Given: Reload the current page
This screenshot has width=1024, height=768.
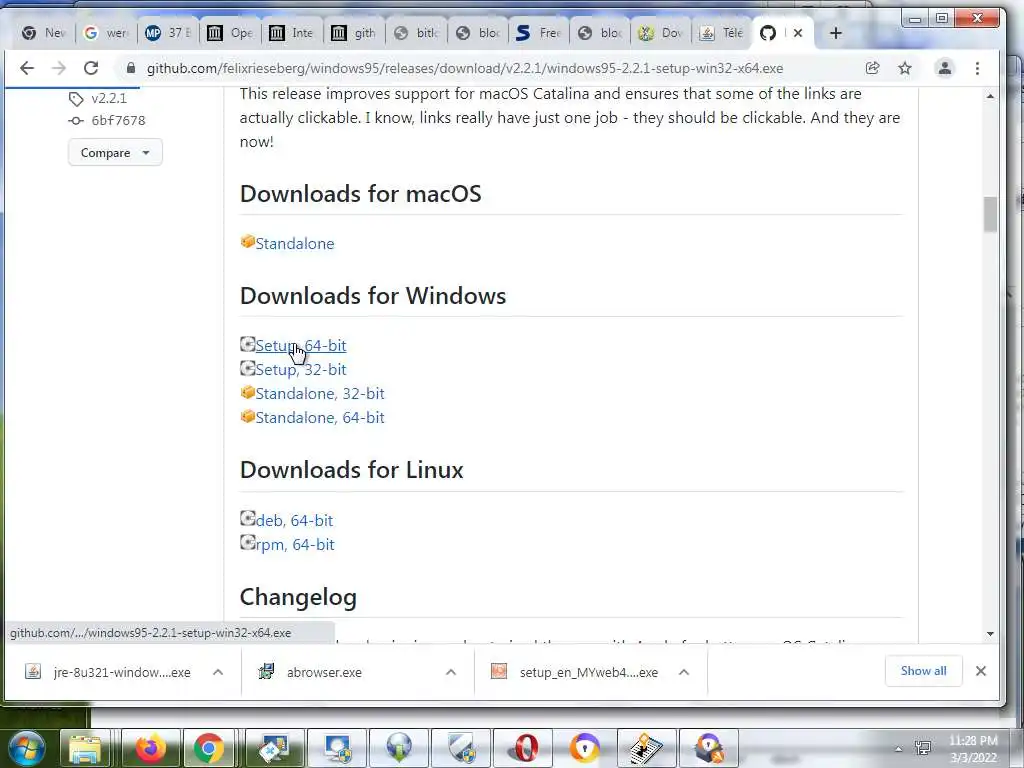Looking at the screenshot, I should click(x=91, y=68).
